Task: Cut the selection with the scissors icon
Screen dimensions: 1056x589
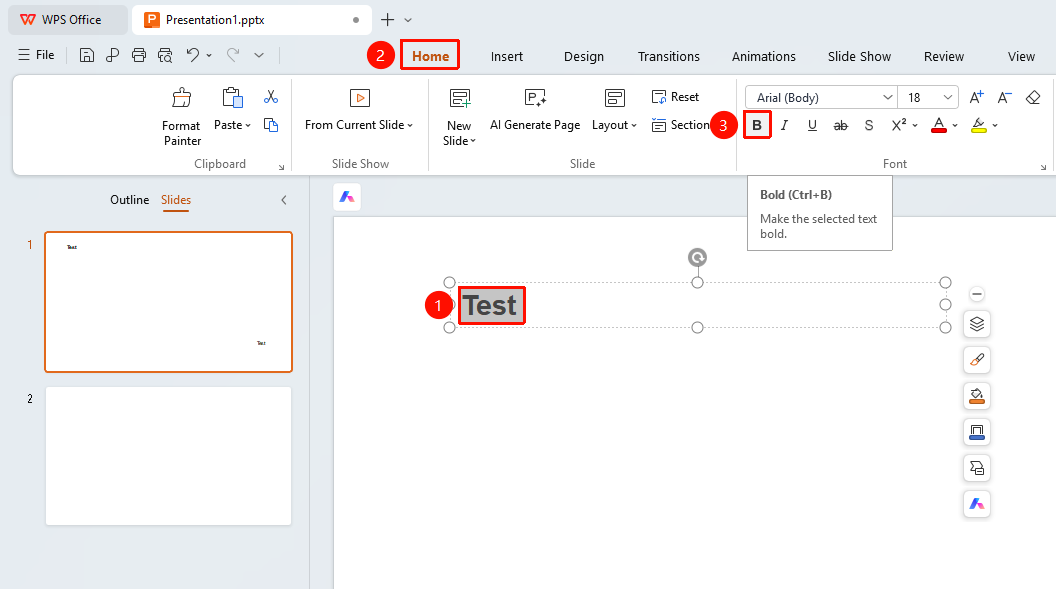Action: [x=271, y=97]
